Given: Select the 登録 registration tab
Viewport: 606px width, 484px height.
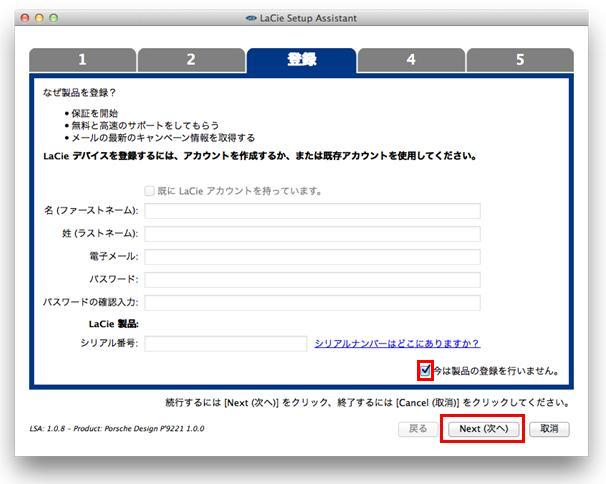Looking at the screenshot, I should coord(301,60).
